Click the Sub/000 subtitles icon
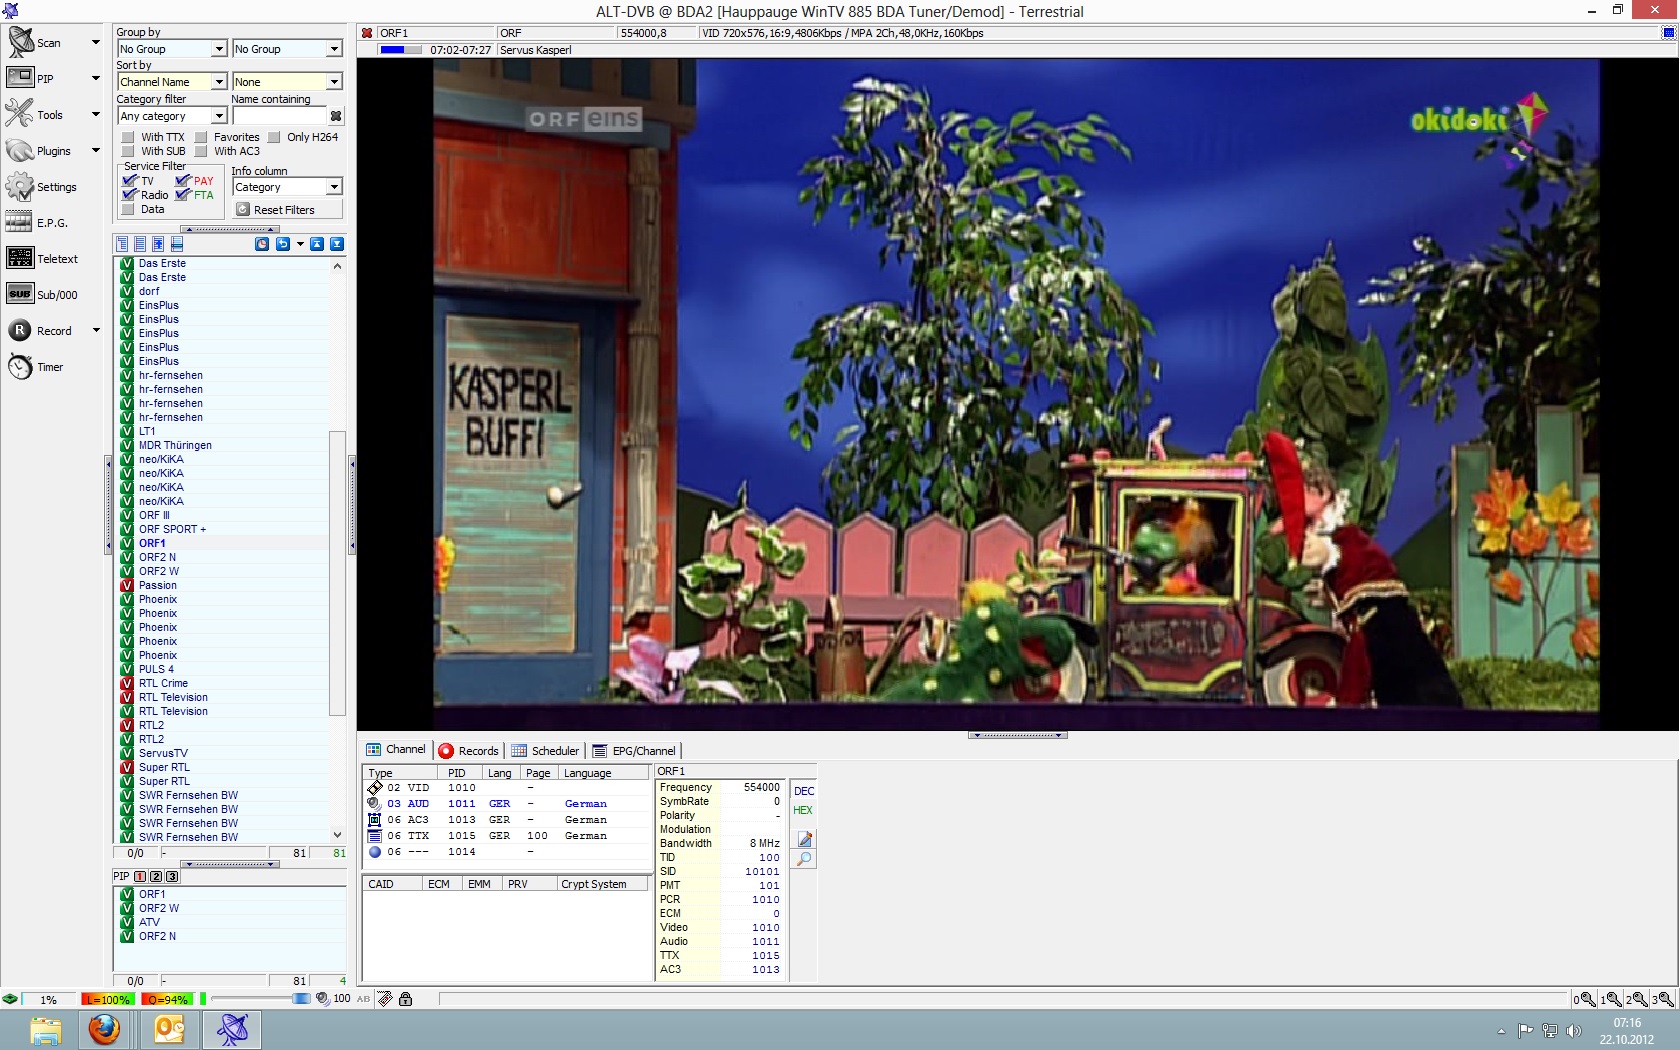This screenshot has height=1050, width=1680. [x=20, y=295]
